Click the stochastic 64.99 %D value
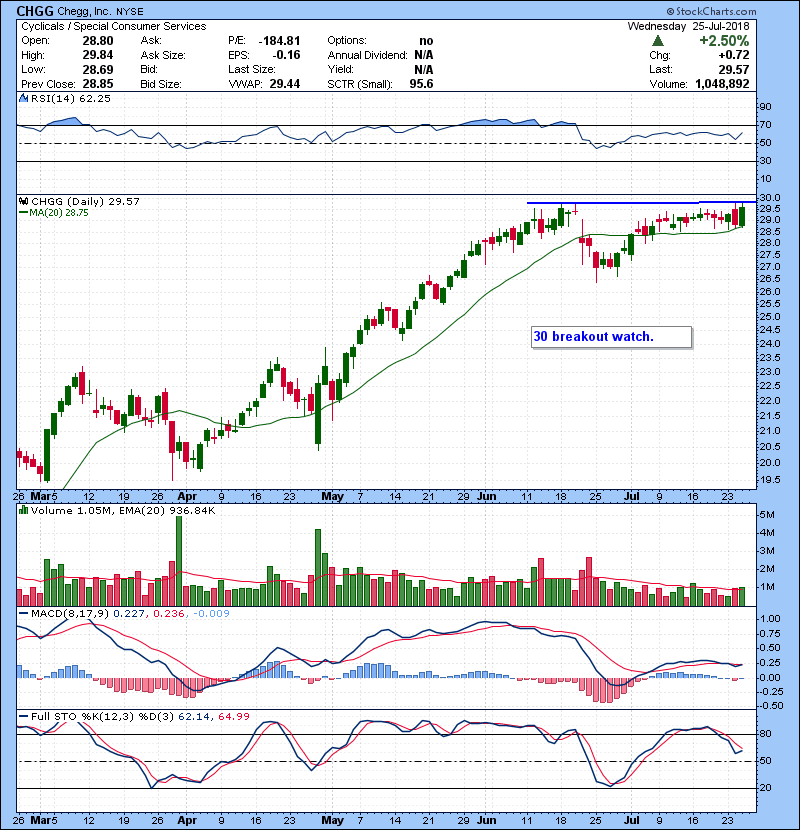 coord(233,717)
